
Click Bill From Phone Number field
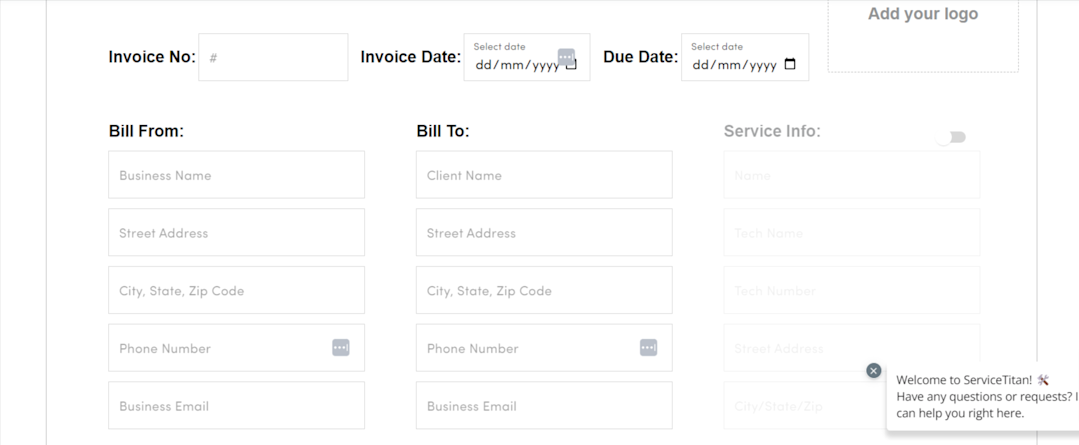tap(236, 348)
